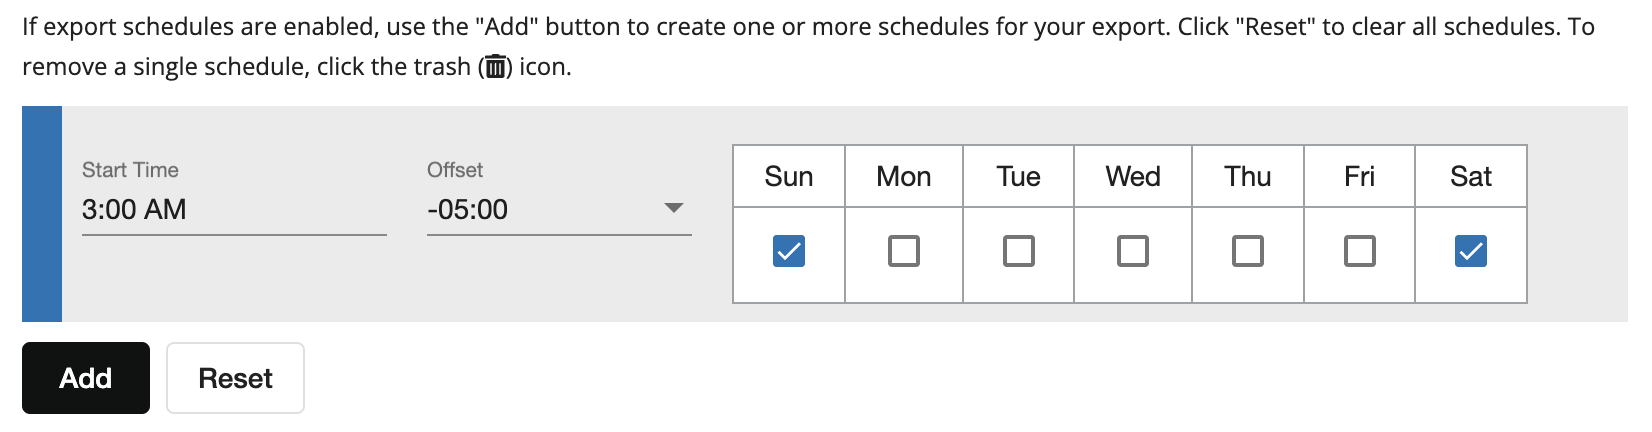Click the Mon column header
Screen dimensions: 1652x432
click(903, 177)
